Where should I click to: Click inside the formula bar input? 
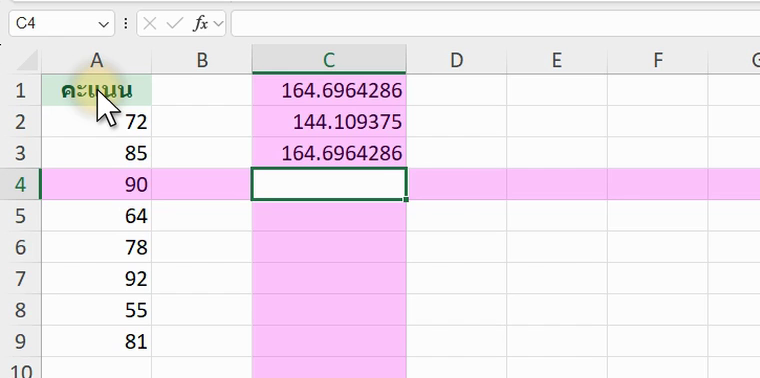495,23
